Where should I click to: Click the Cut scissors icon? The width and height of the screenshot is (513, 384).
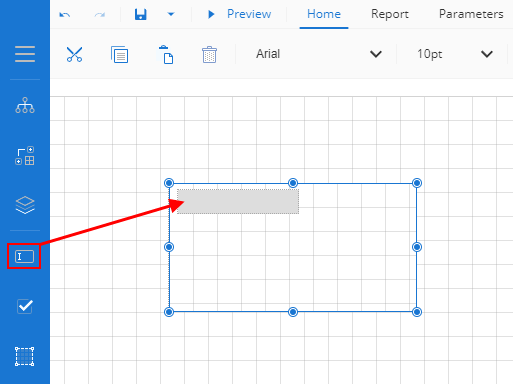[74, 54]
